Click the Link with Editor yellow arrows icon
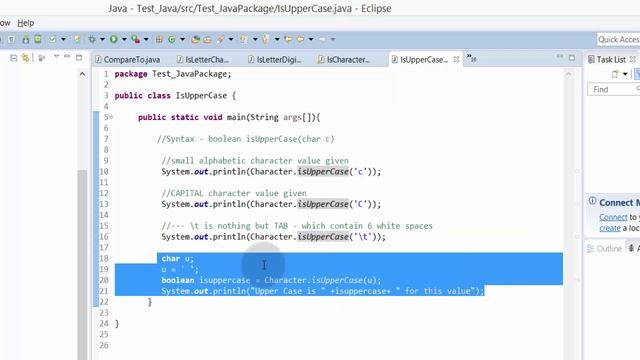Image resolution: width=640 pixels, height=360 pixels. pyautogui.click(x=26, y=58)
